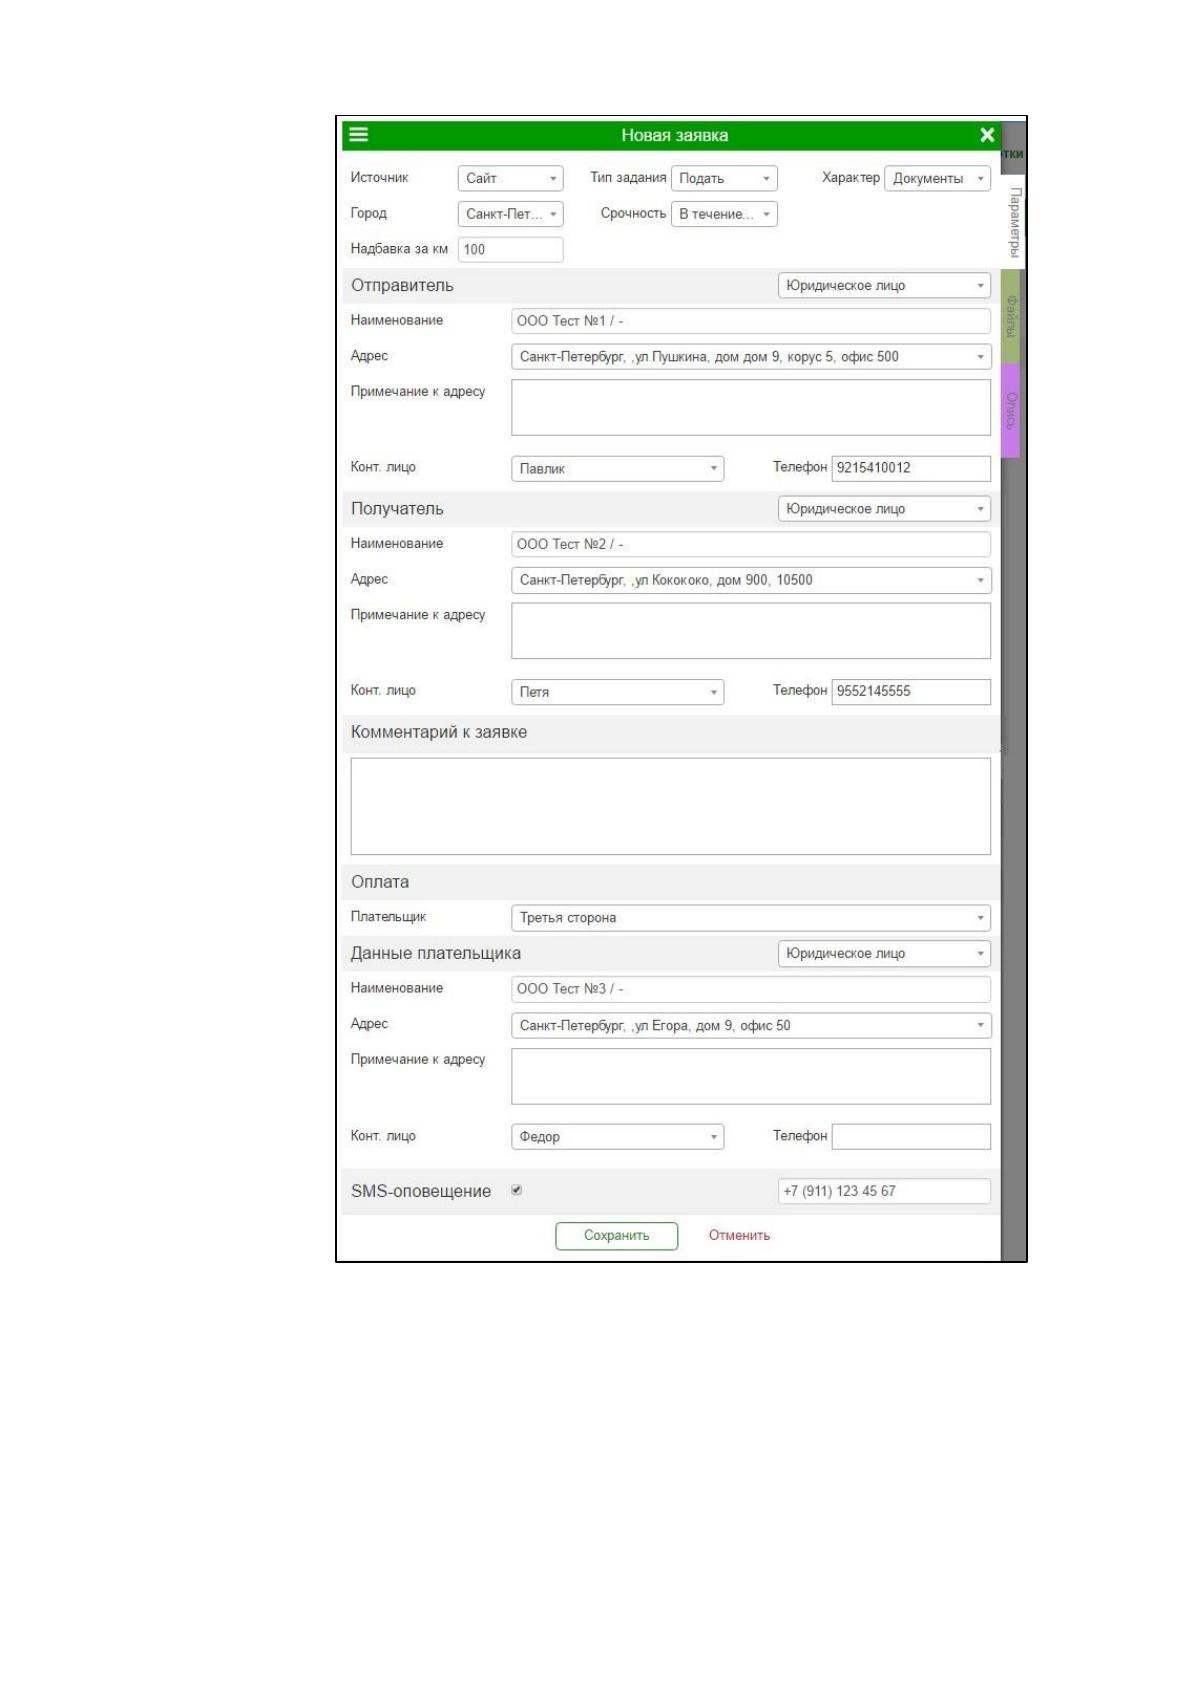The image size is (1191, 1685).
Task: Open the hamburger menu in the header
Action: pos(358,135)
